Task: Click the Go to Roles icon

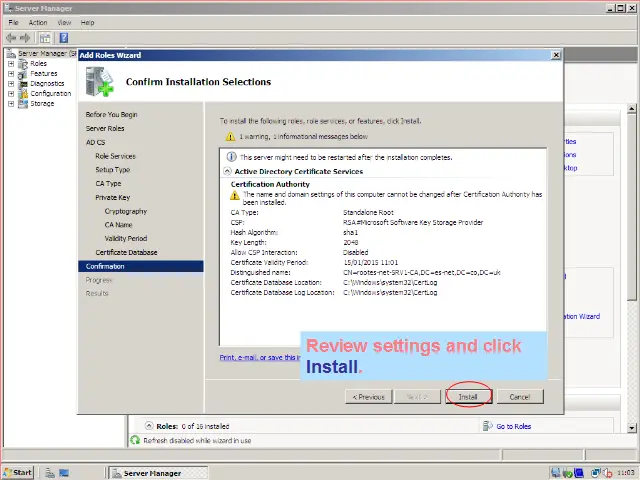Action: click(x=487, y=426)
